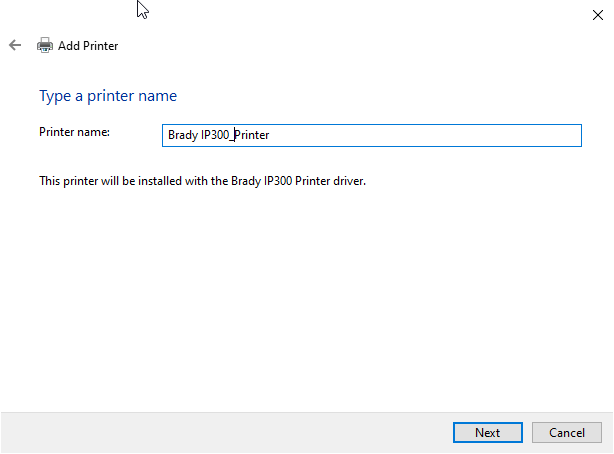The image size is (614, 454).
Task: Click blank white area below driver description
Action: [300, 300]
